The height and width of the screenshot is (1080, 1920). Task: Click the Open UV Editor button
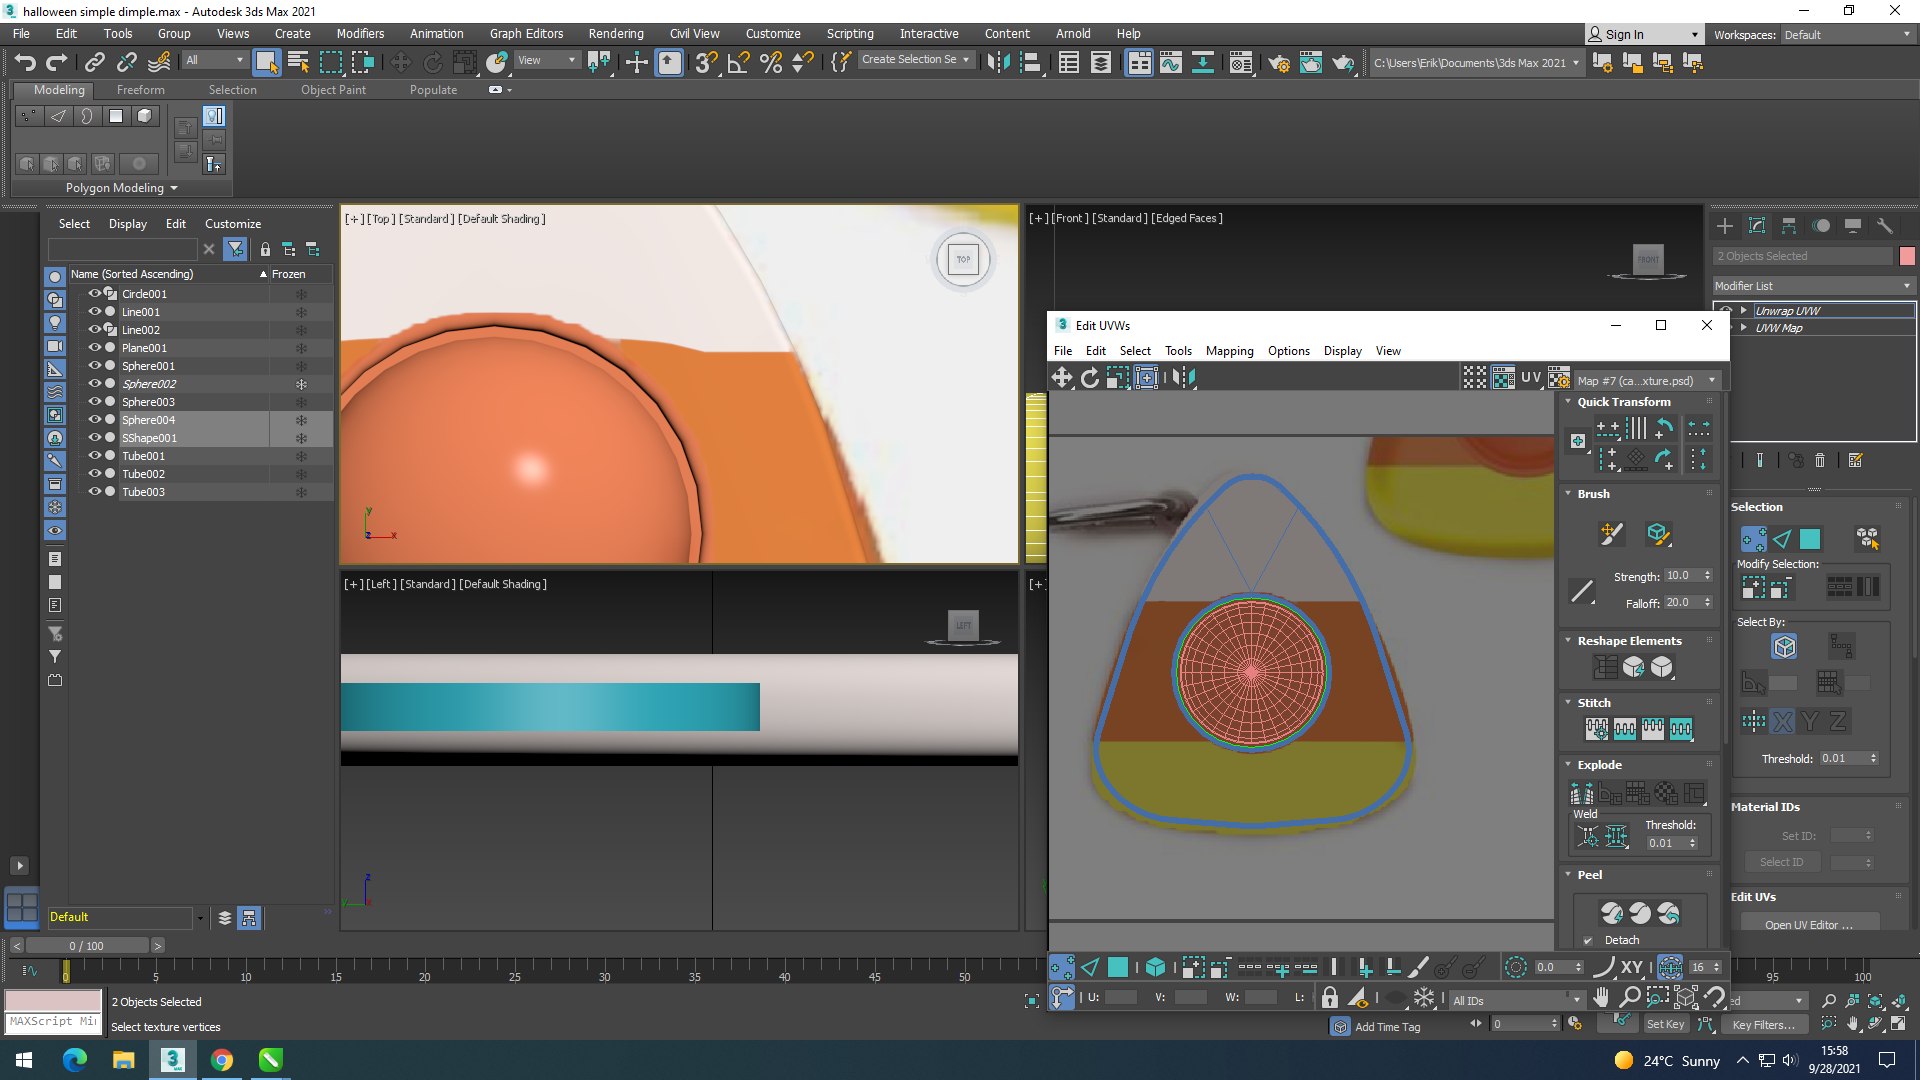[x=1809, y=924]
